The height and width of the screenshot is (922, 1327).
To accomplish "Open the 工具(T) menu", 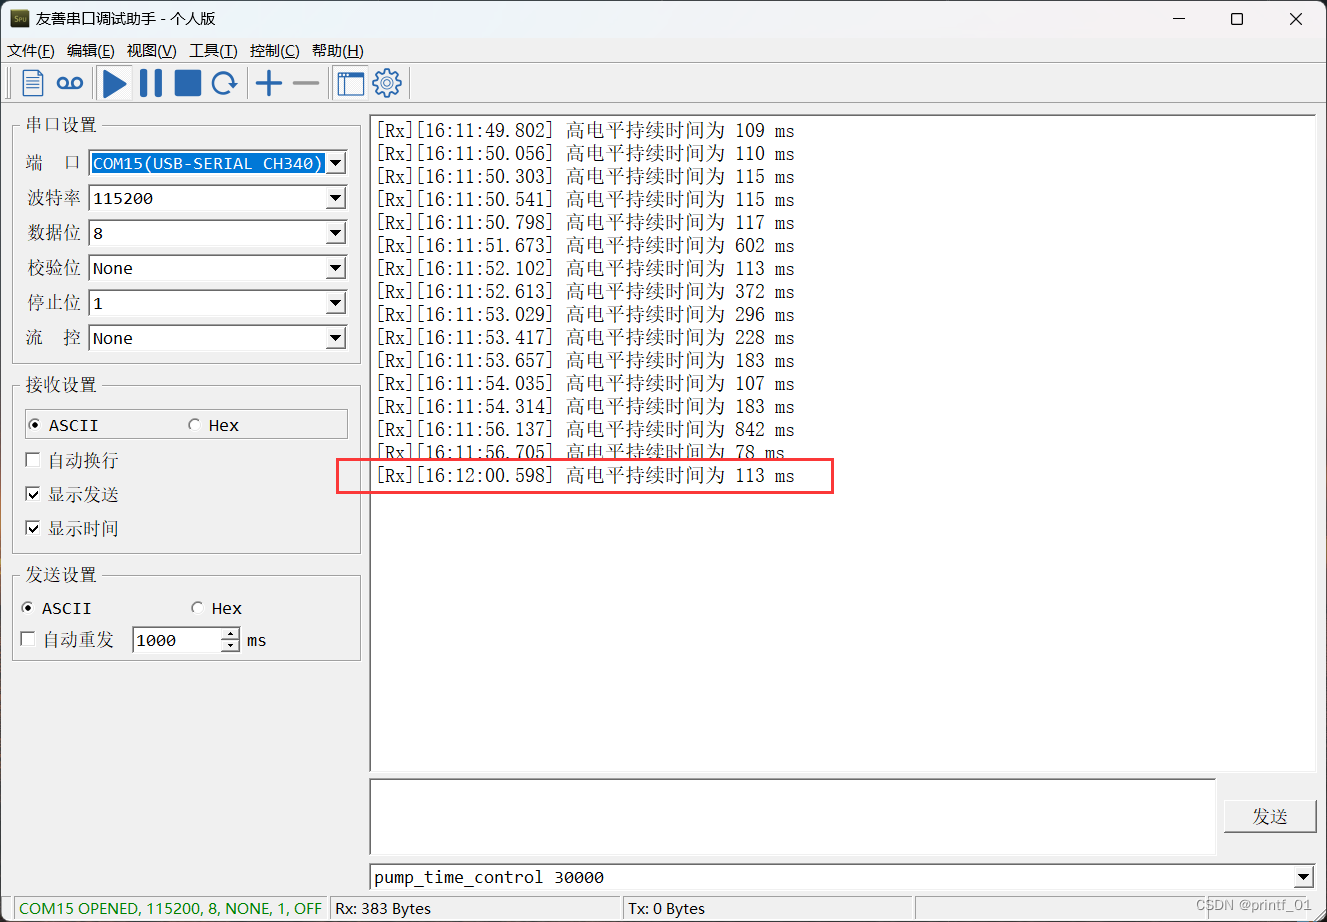I will click(x=213, y=51).
